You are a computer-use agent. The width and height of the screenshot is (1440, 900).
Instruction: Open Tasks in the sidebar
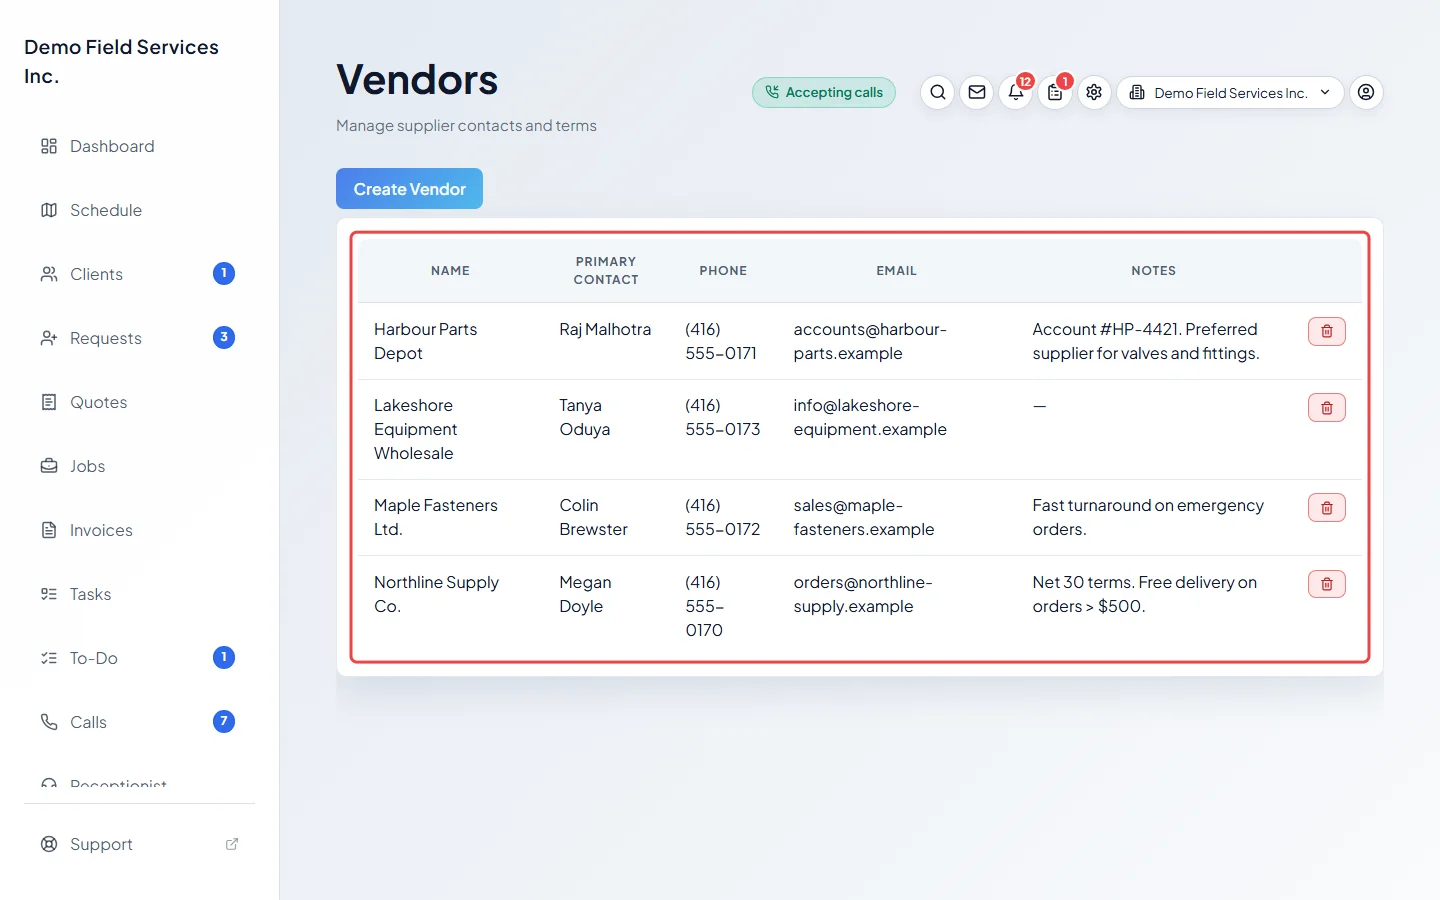tap(140, 594)
